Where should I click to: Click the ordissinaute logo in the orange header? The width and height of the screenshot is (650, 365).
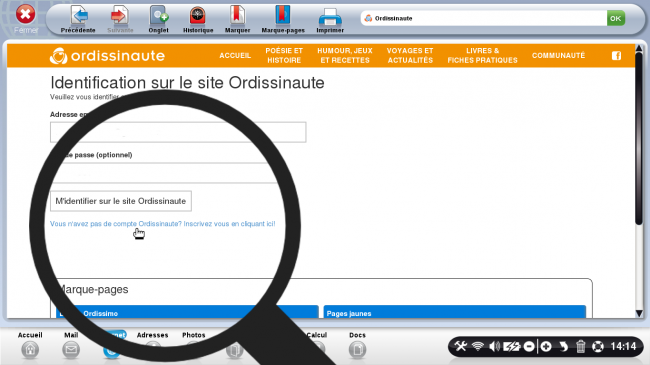tap(107, 56)
